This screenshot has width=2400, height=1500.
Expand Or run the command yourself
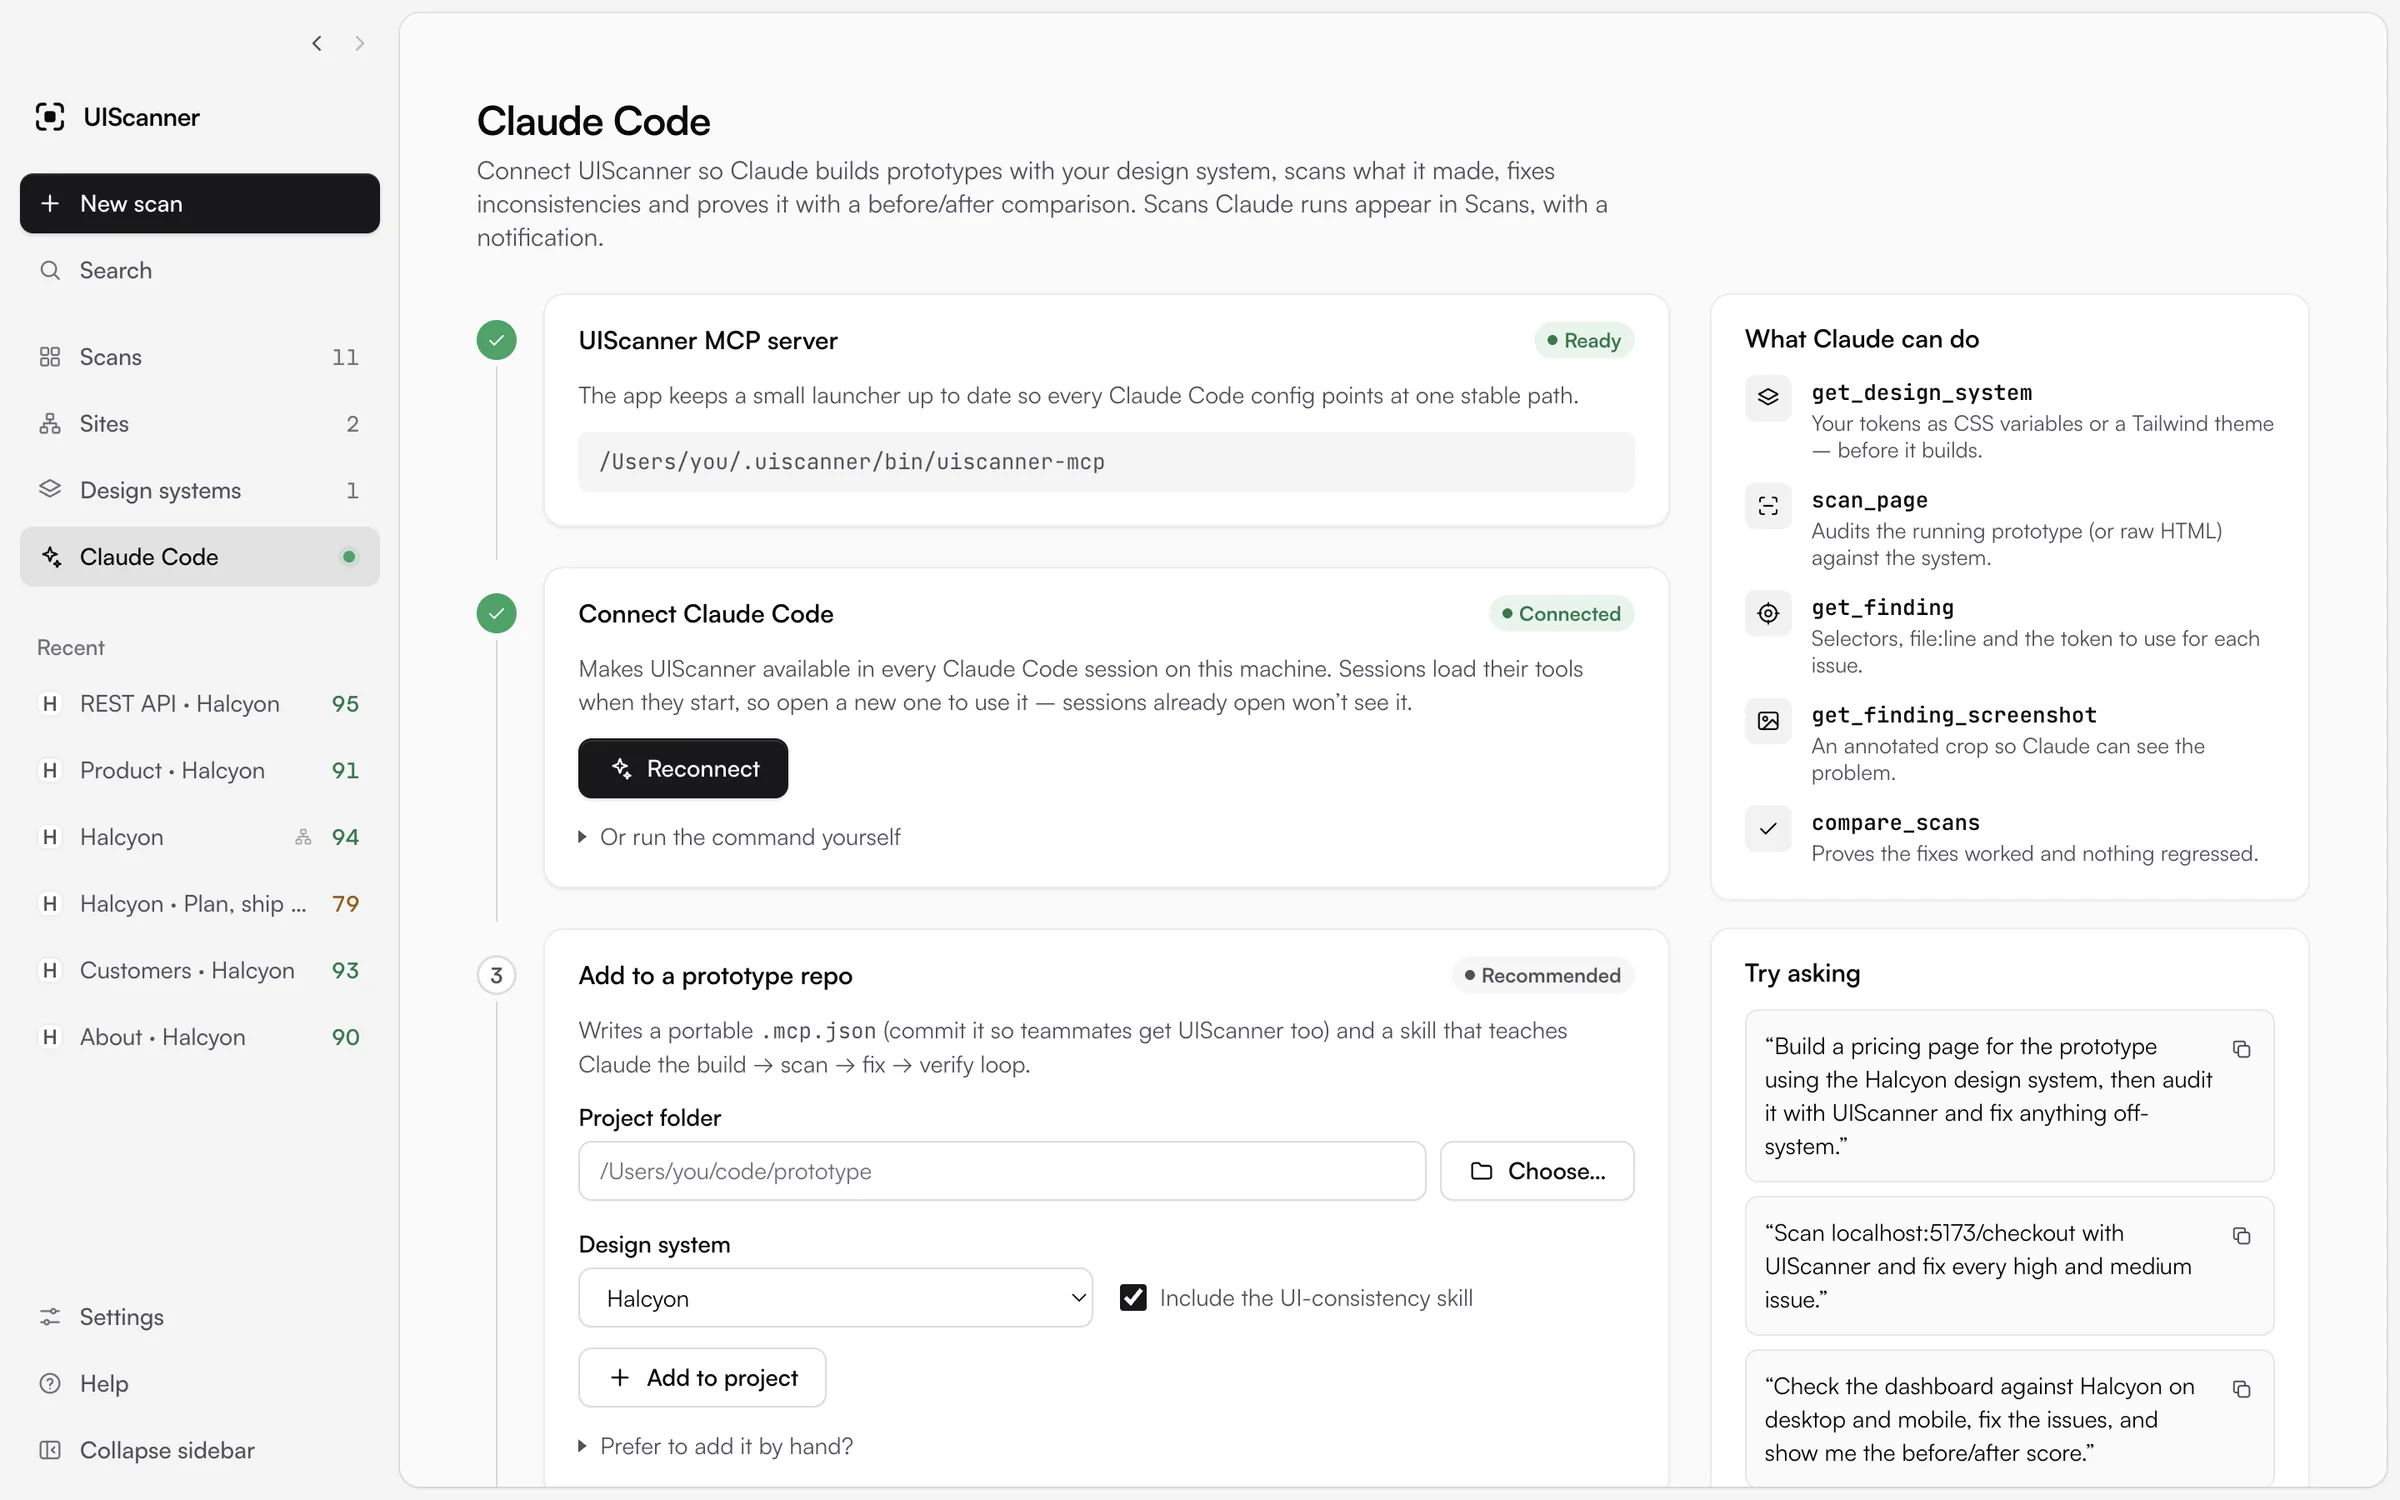pos(739,837)
